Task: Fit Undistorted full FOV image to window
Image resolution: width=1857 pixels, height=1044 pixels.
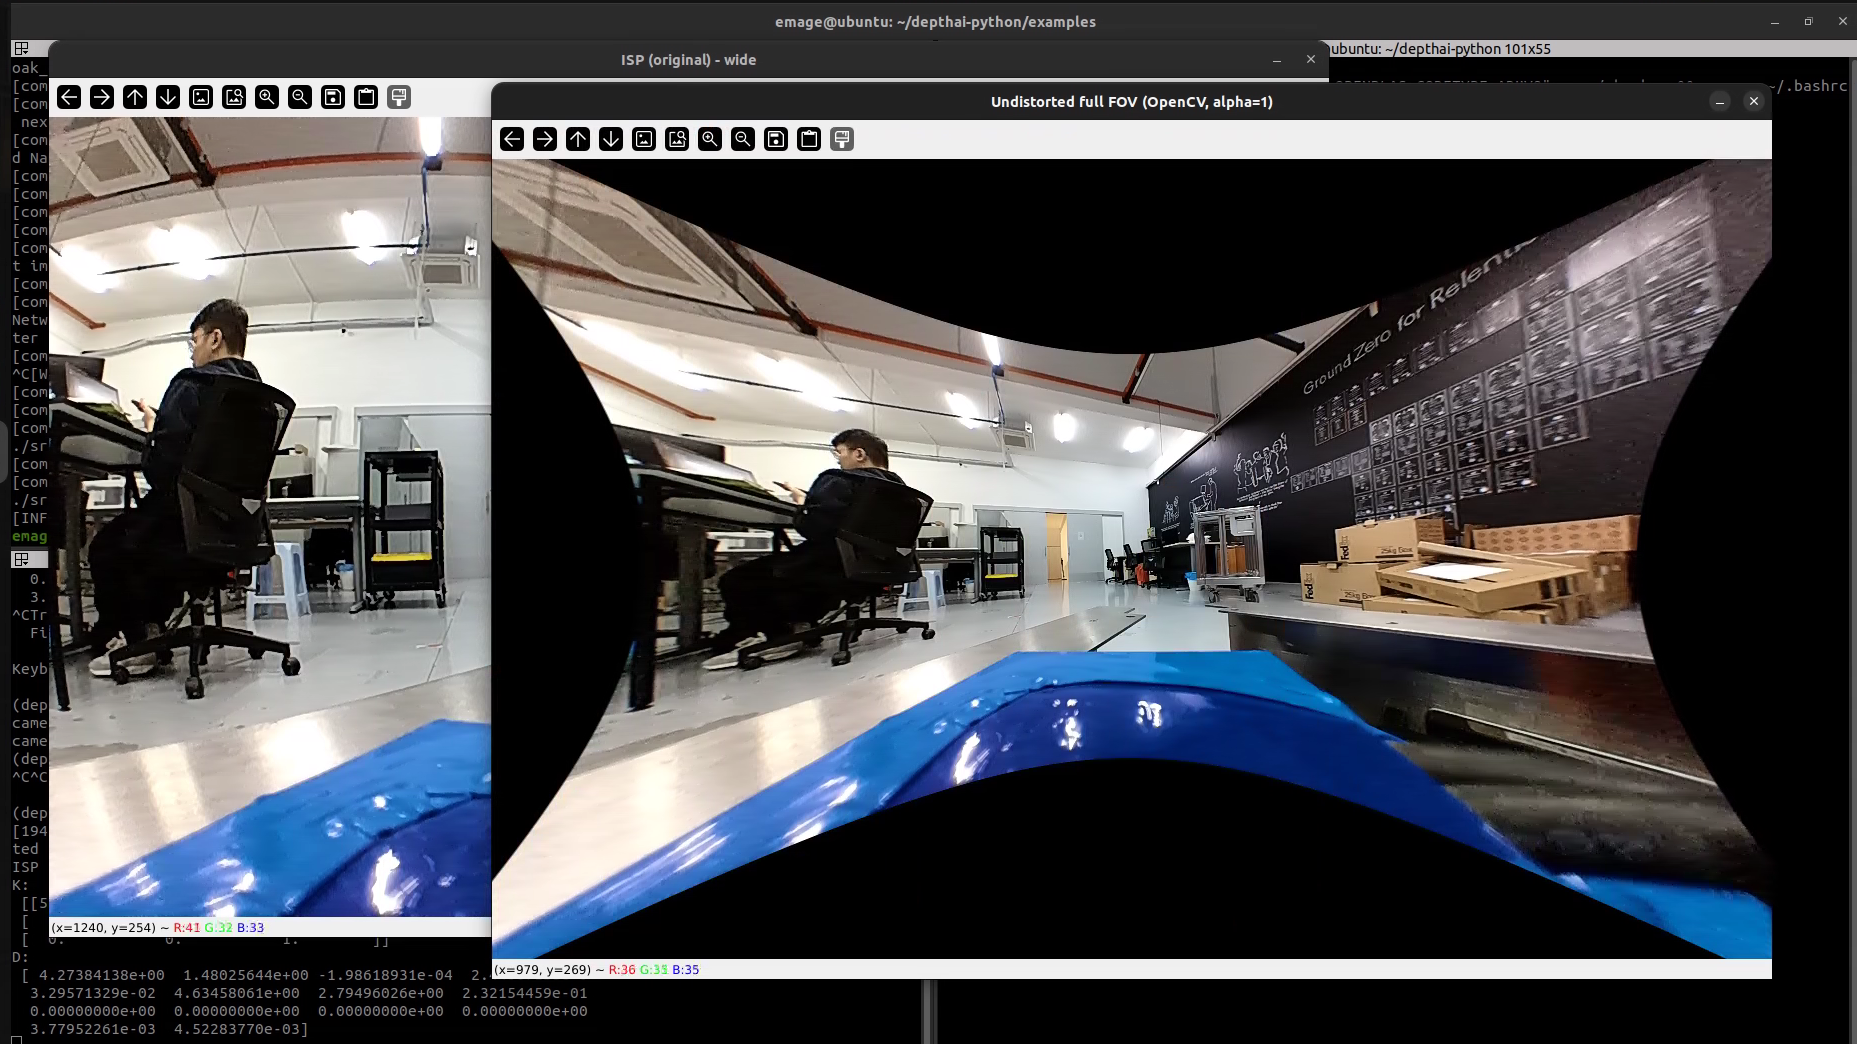Action: point(677,139)
